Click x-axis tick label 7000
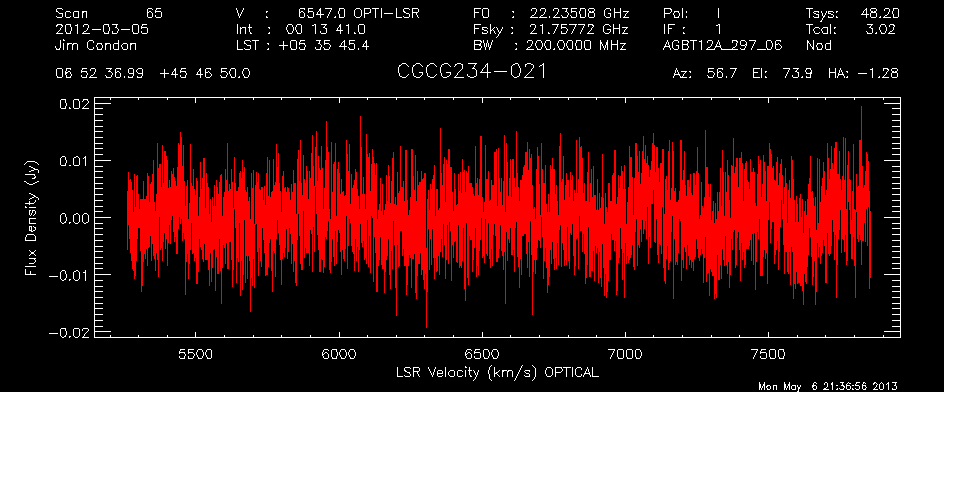Screen dimensions: 962x490 pos(625,354)
